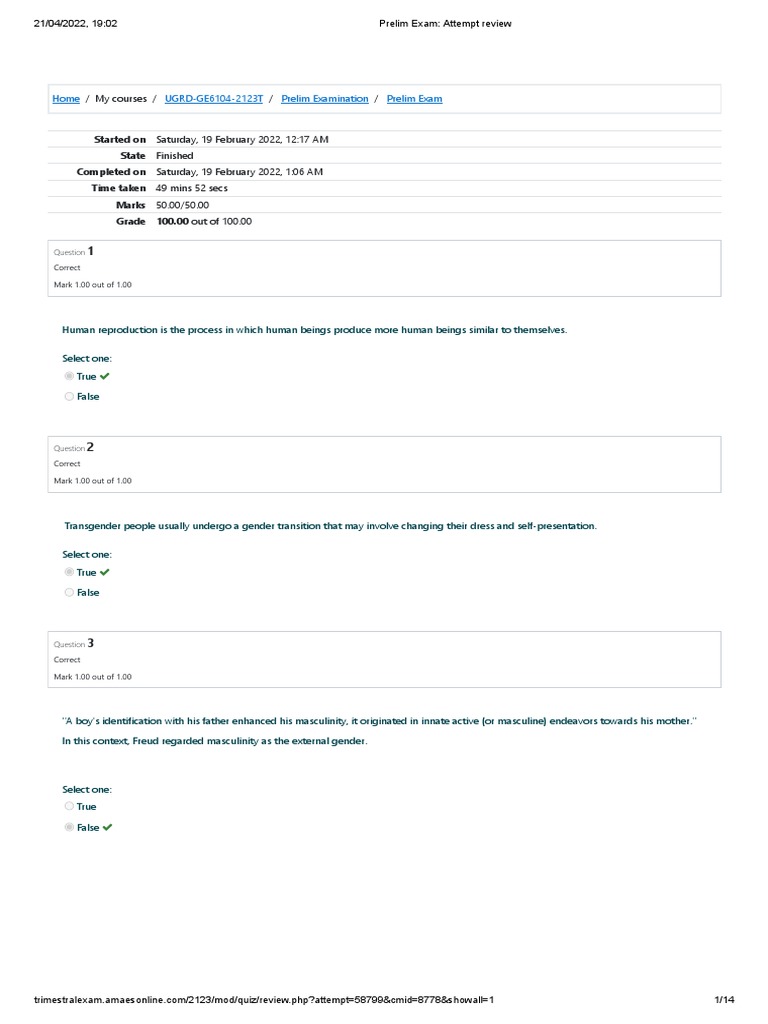Open the Home breadcrumb link

[x=66, y=99]
